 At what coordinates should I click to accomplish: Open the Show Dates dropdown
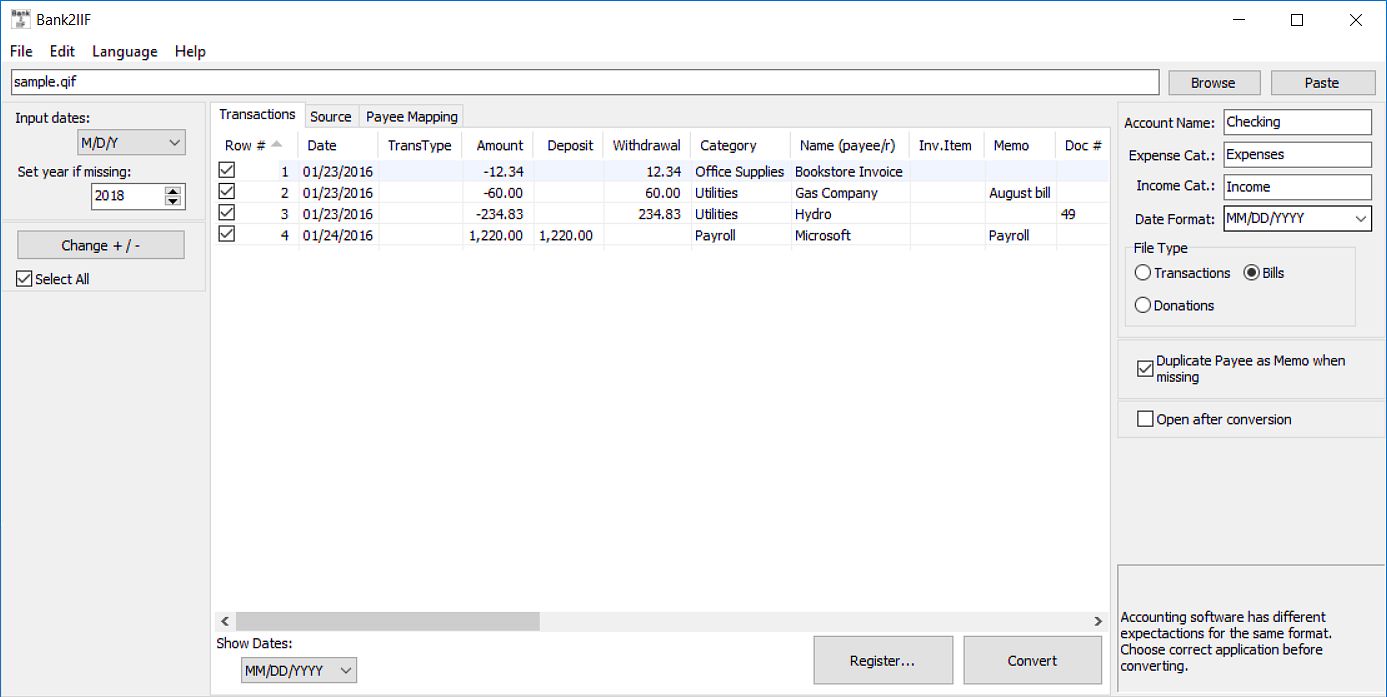[x=298, y=671]
